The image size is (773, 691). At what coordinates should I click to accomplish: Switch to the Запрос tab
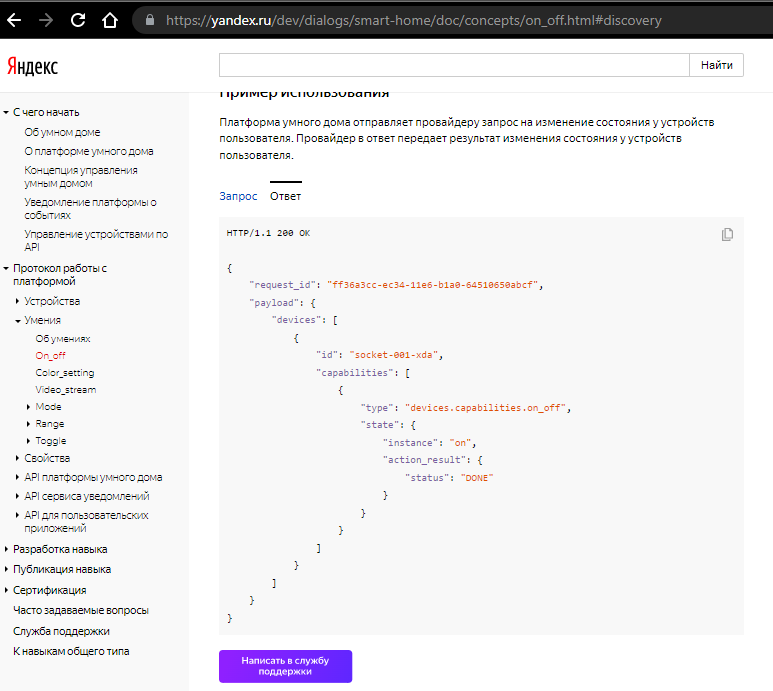(x=238, y=196)
